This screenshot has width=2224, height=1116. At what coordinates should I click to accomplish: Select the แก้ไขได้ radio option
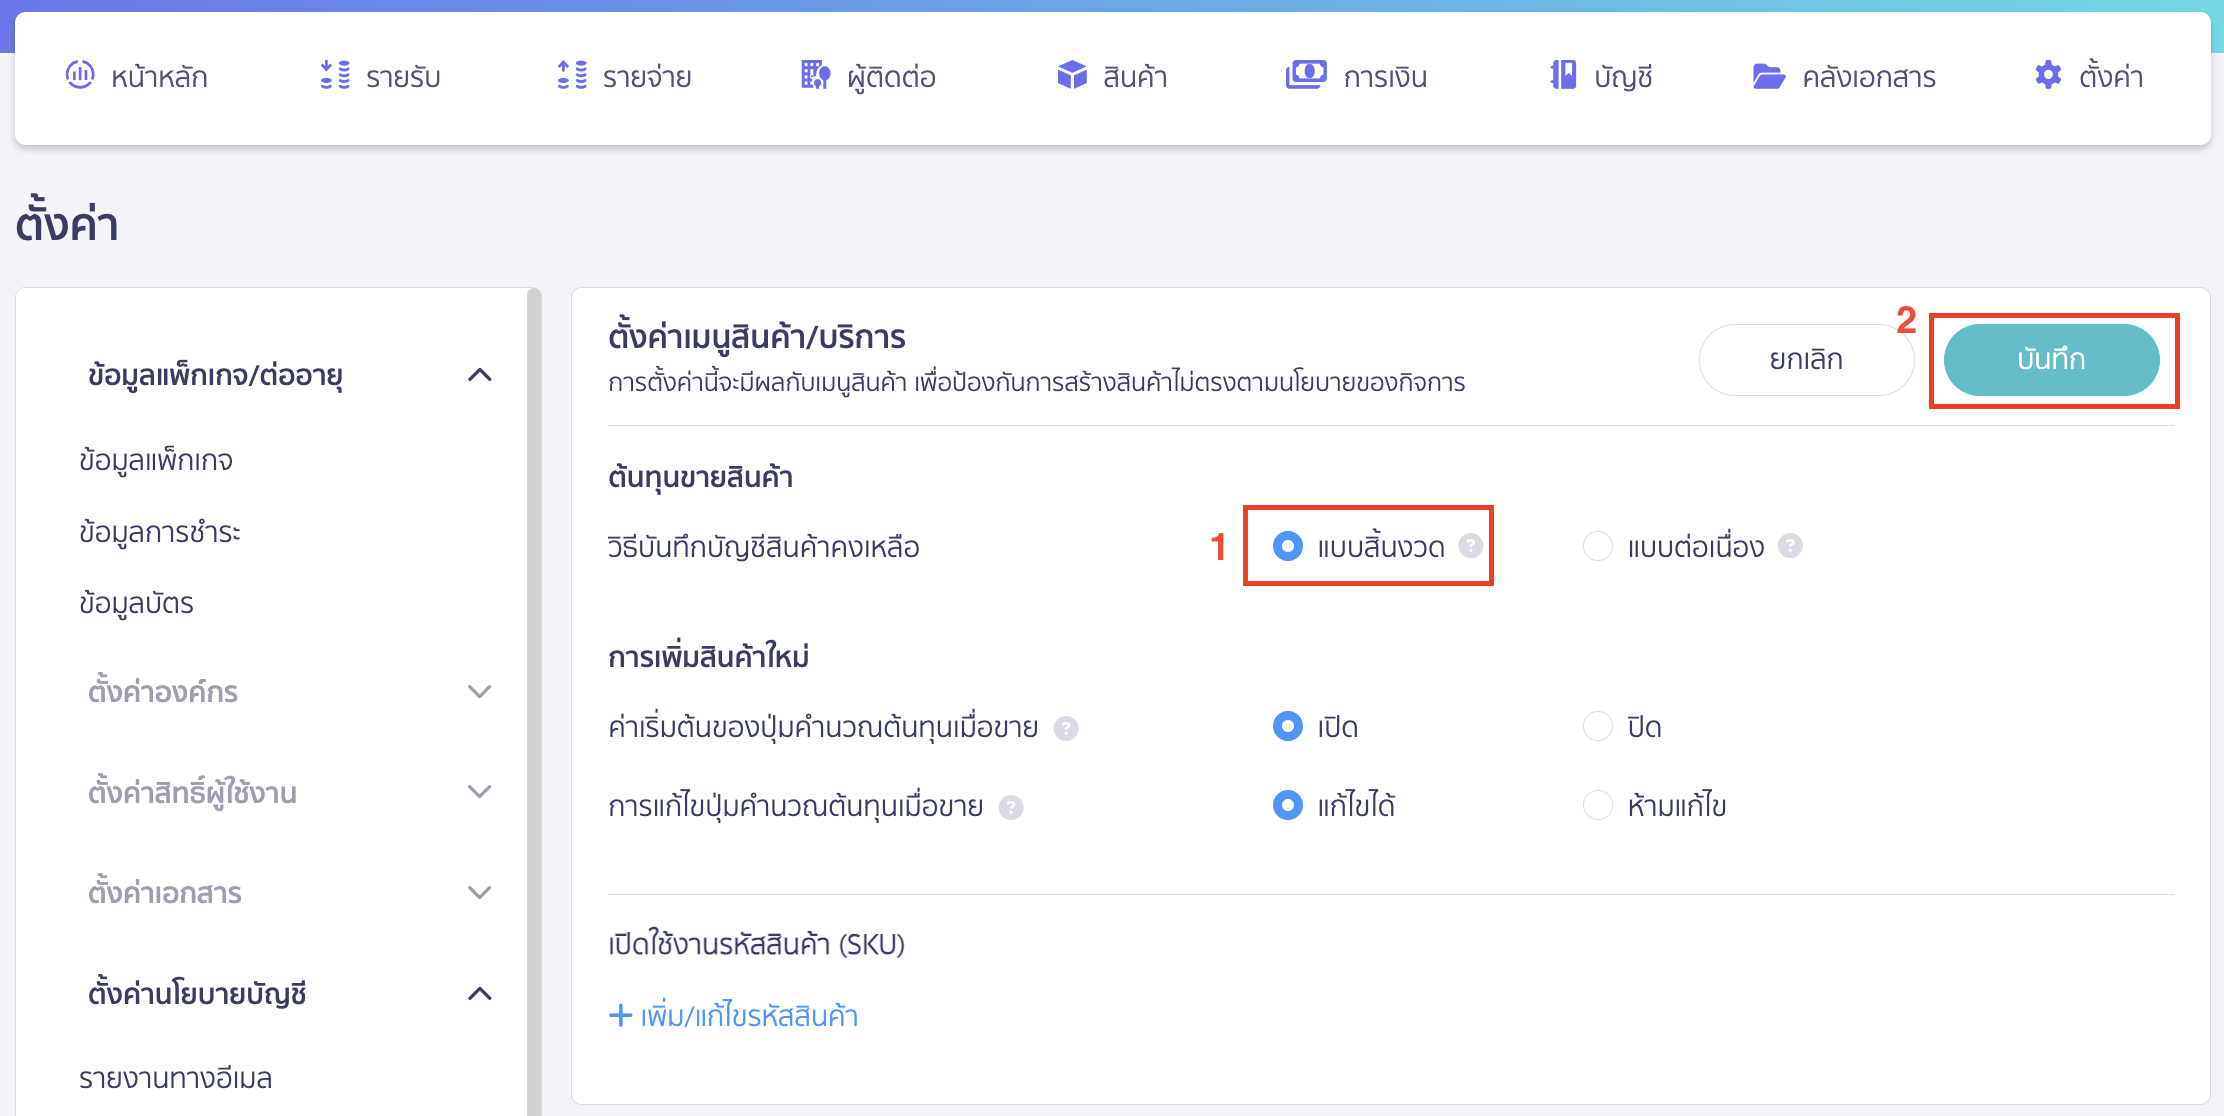point(1288,805)
